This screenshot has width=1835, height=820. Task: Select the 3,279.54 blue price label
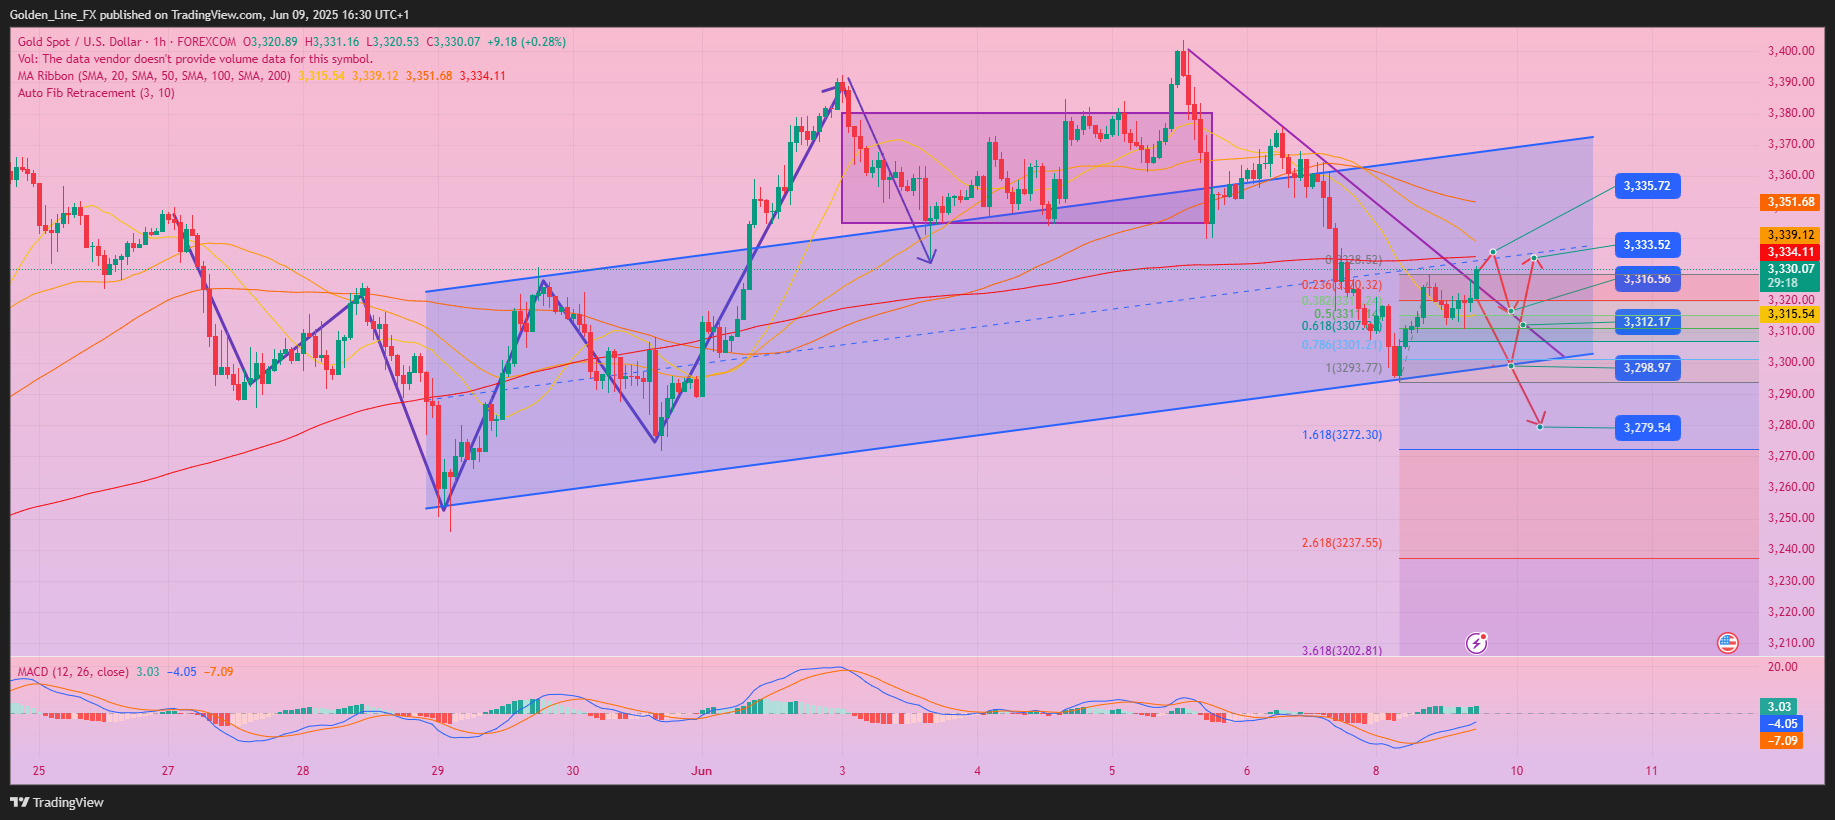point(1647,428)
